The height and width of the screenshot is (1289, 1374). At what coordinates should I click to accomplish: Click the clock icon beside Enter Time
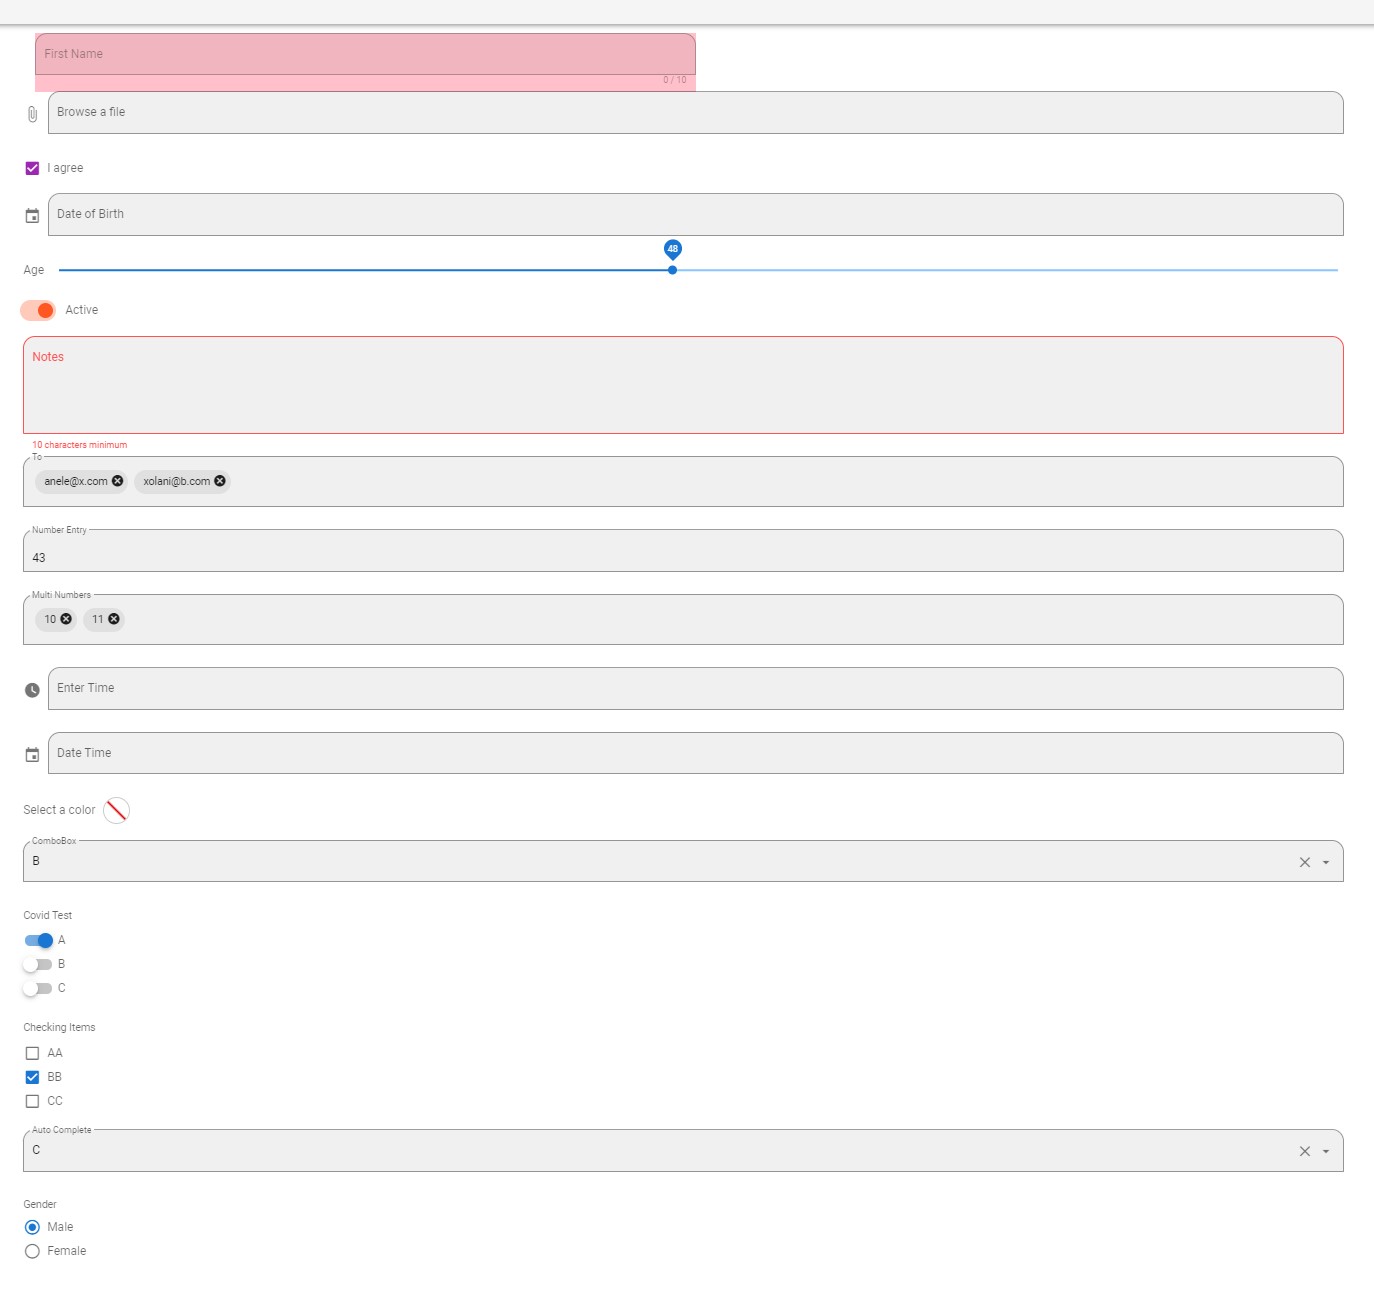point(32,690)
